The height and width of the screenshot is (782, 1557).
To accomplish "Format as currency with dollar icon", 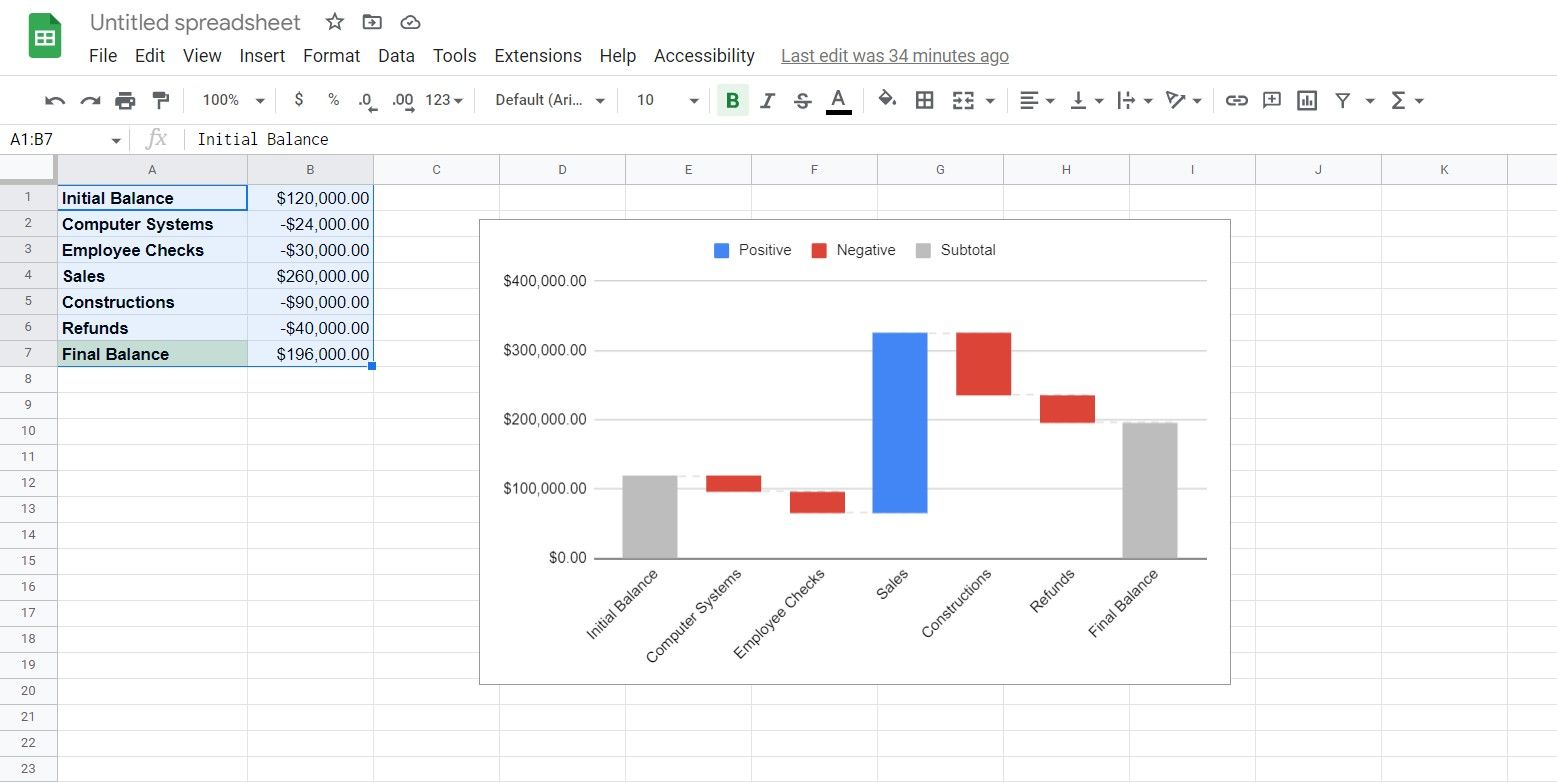I will (x=298, y=100).
